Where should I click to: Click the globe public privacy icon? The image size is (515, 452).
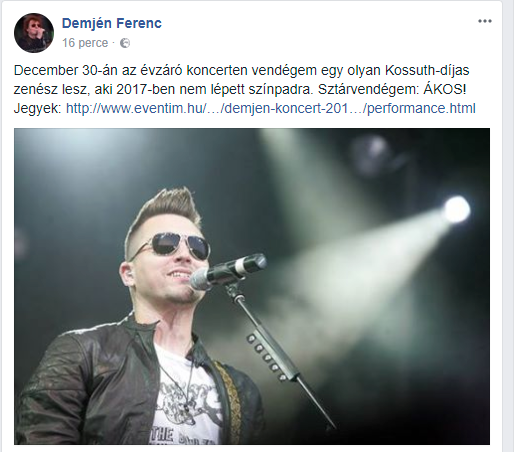(x=125, y=43)
